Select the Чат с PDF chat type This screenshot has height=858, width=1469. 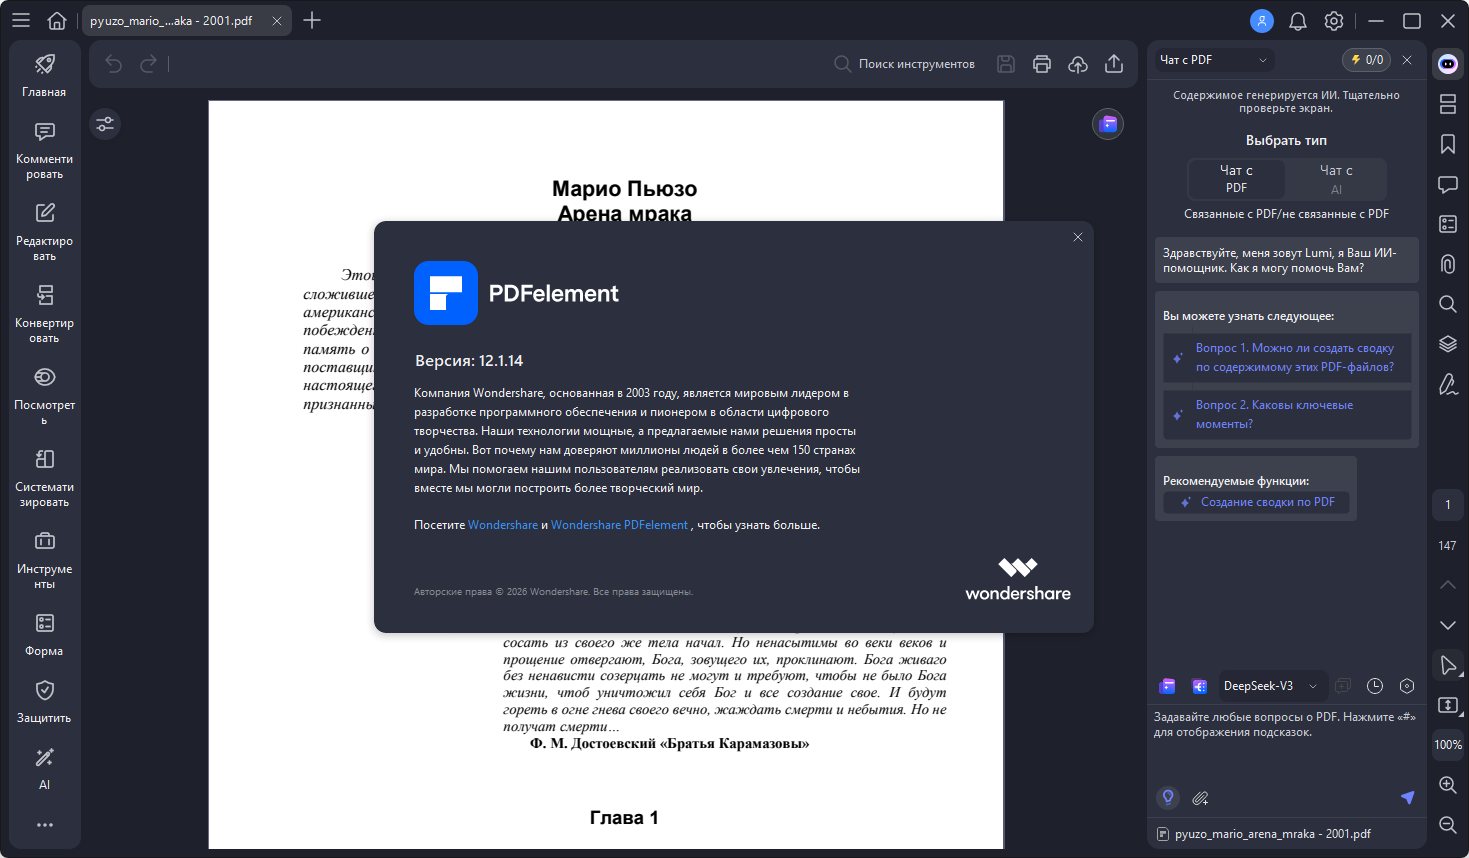pyautogui.click(x=1236, y=179)
